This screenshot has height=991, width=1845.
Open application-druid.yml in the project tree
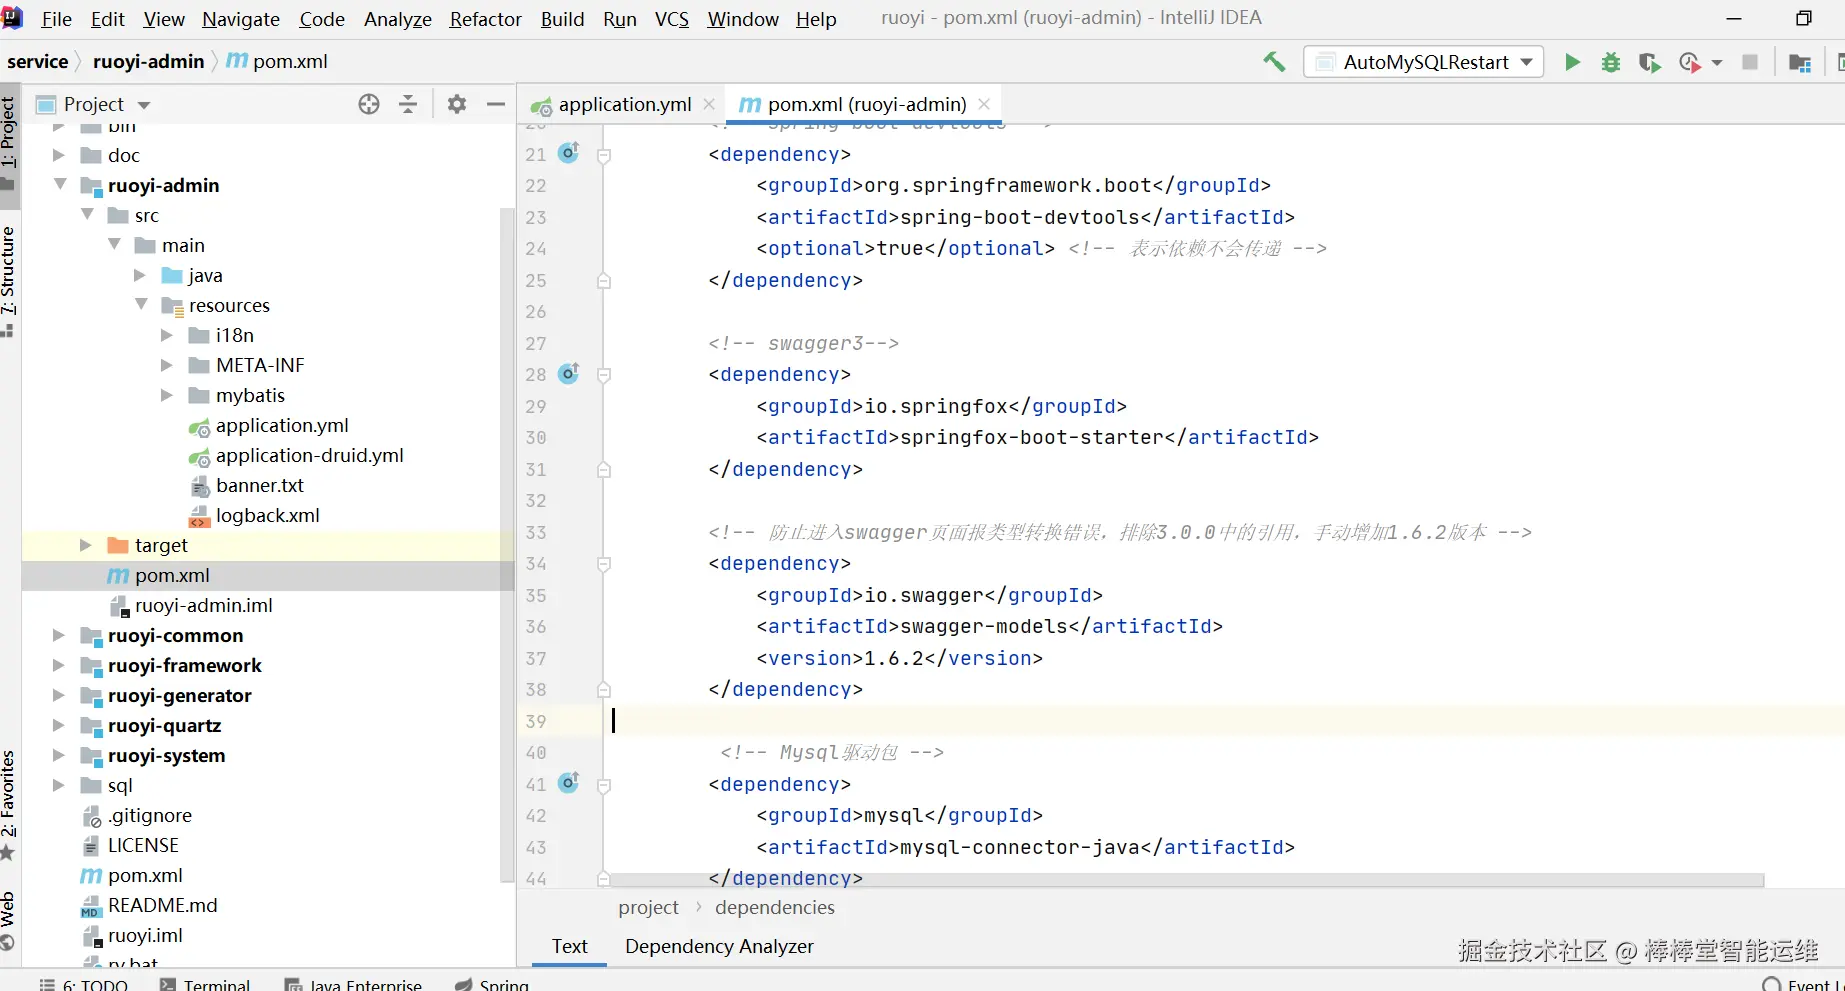coord(310,455)
